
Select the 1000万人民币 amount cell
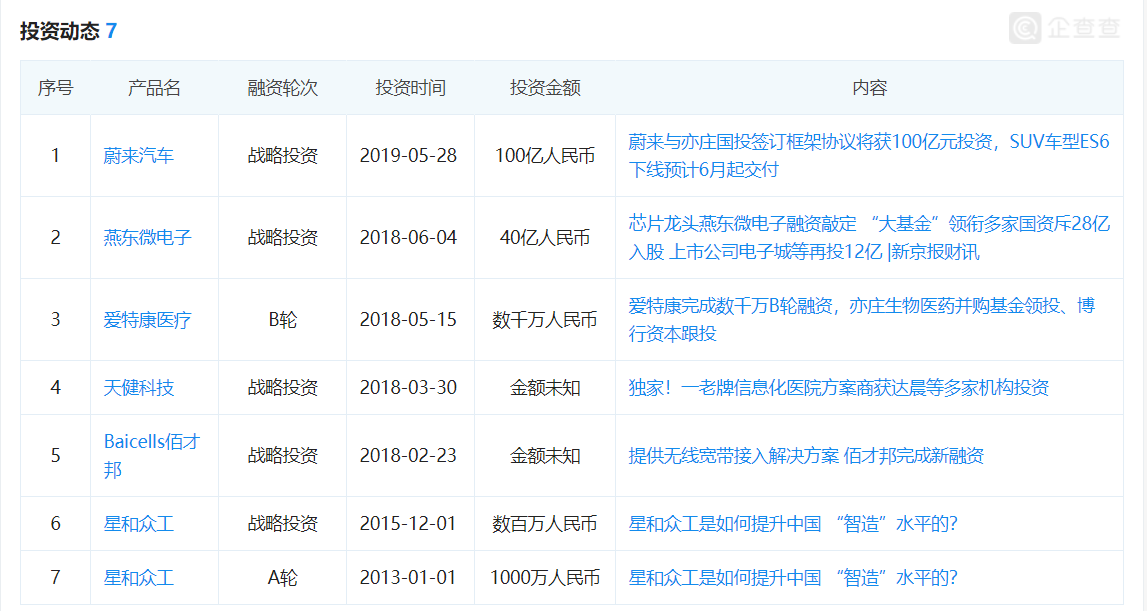click(545, 578)
